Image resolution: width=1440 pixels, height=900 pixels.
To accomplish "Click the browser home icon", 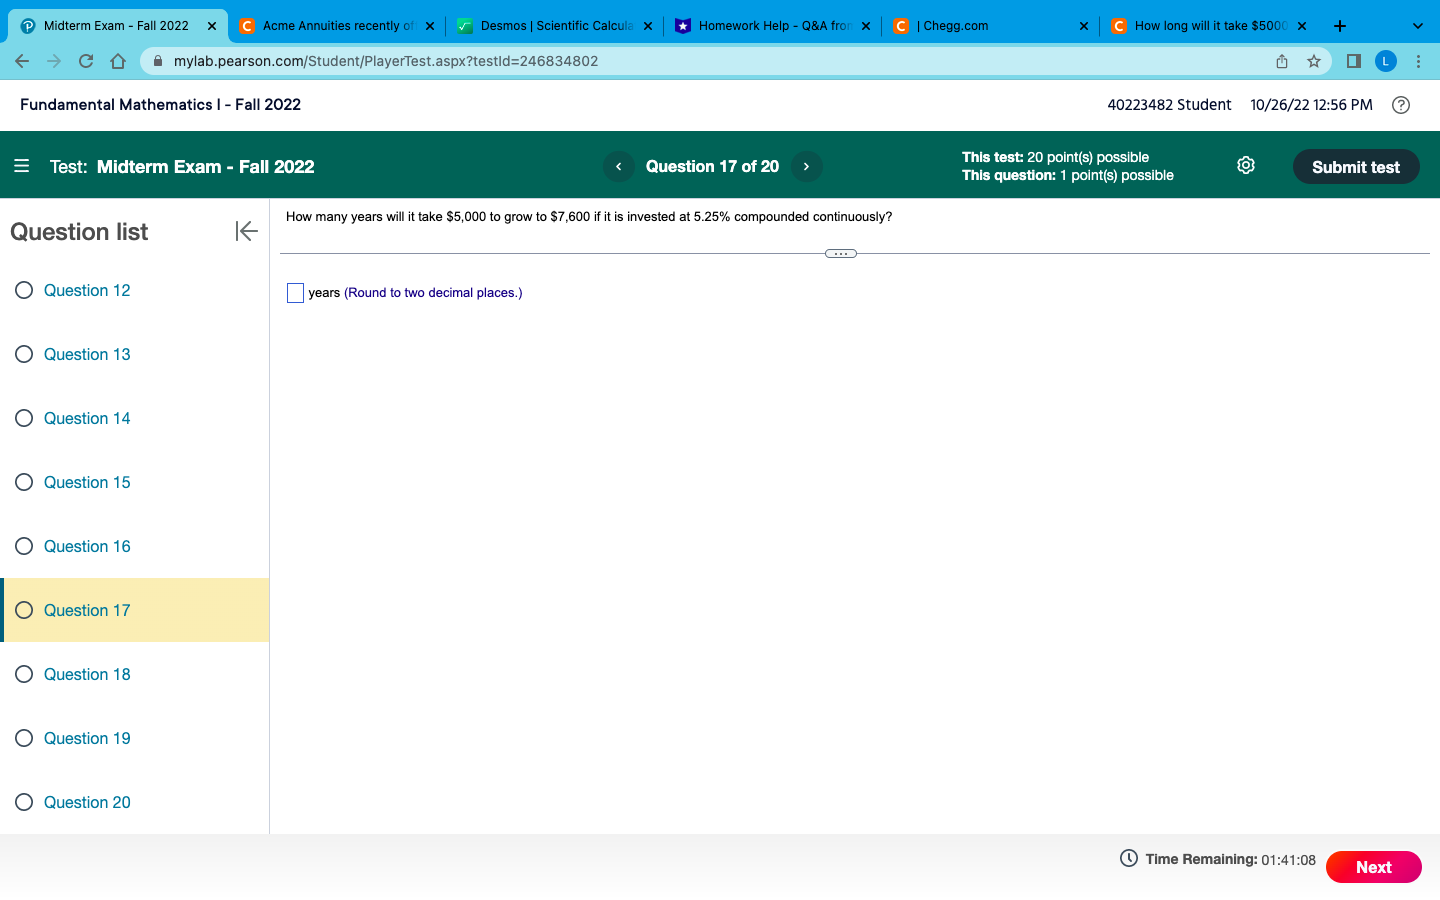I will (118, 61).
